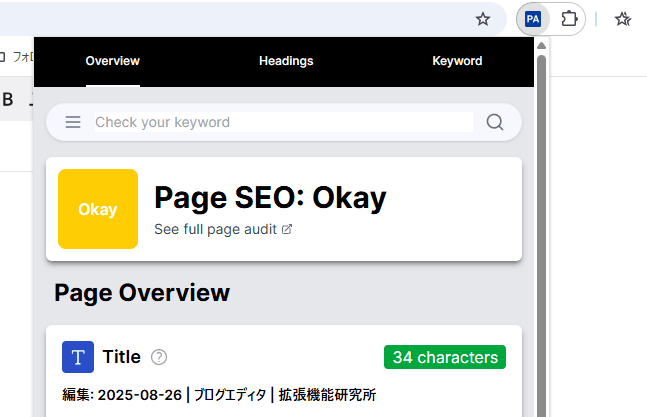
Task: Open the See full page audit link
Action: pyautogui.click(x=223, y=229)
